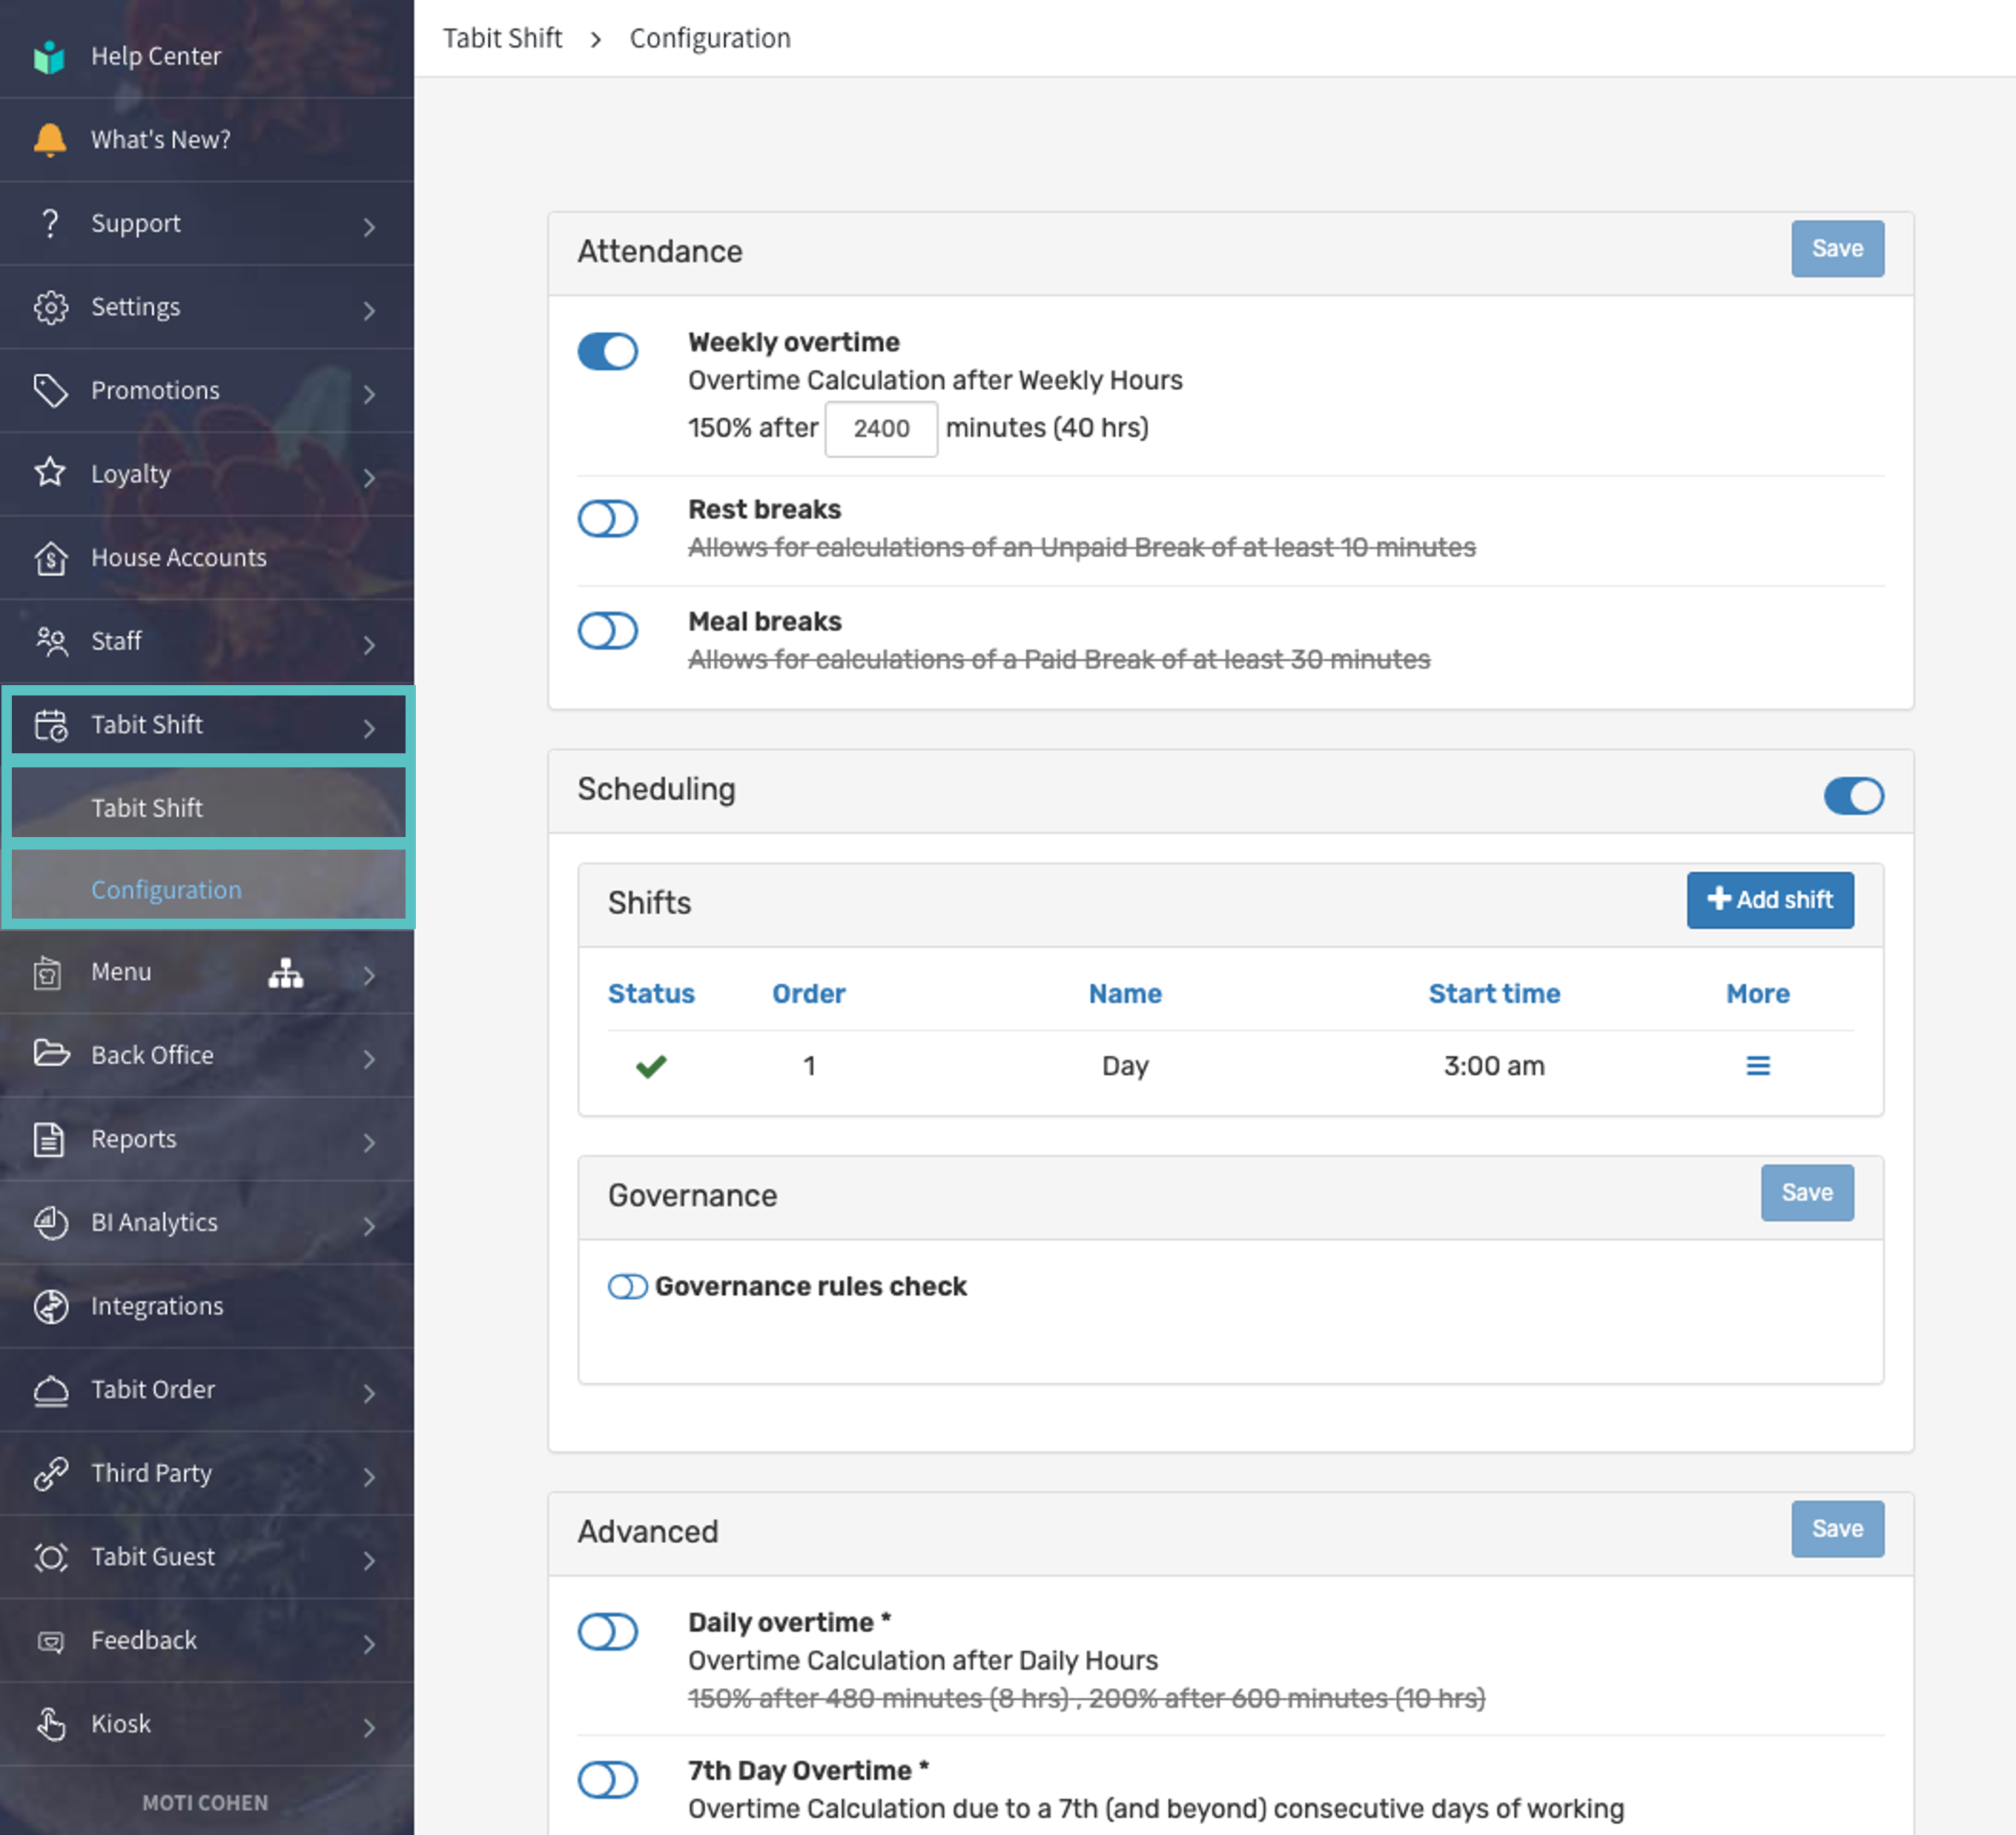Save the Attendance section

coord(1837,249)
